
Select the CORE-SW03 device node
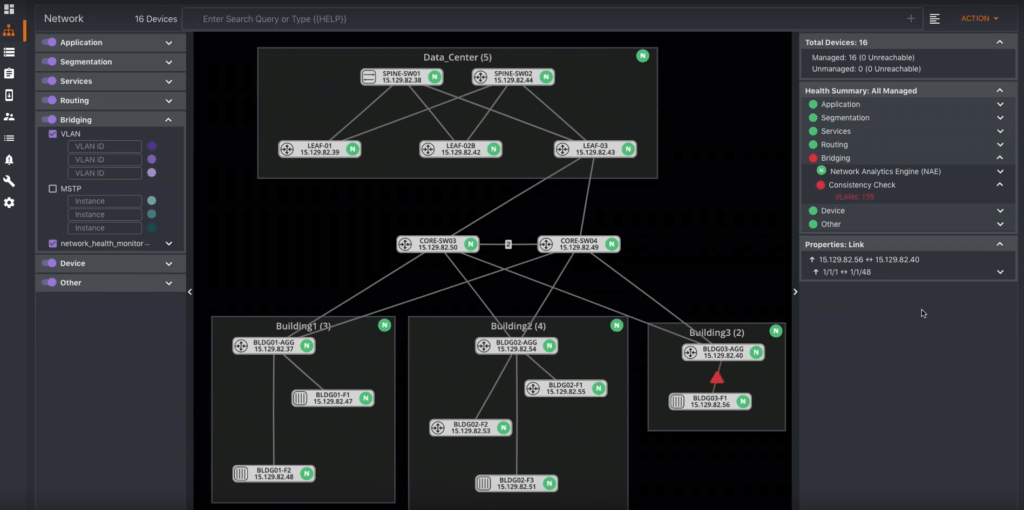pos(438,244)
